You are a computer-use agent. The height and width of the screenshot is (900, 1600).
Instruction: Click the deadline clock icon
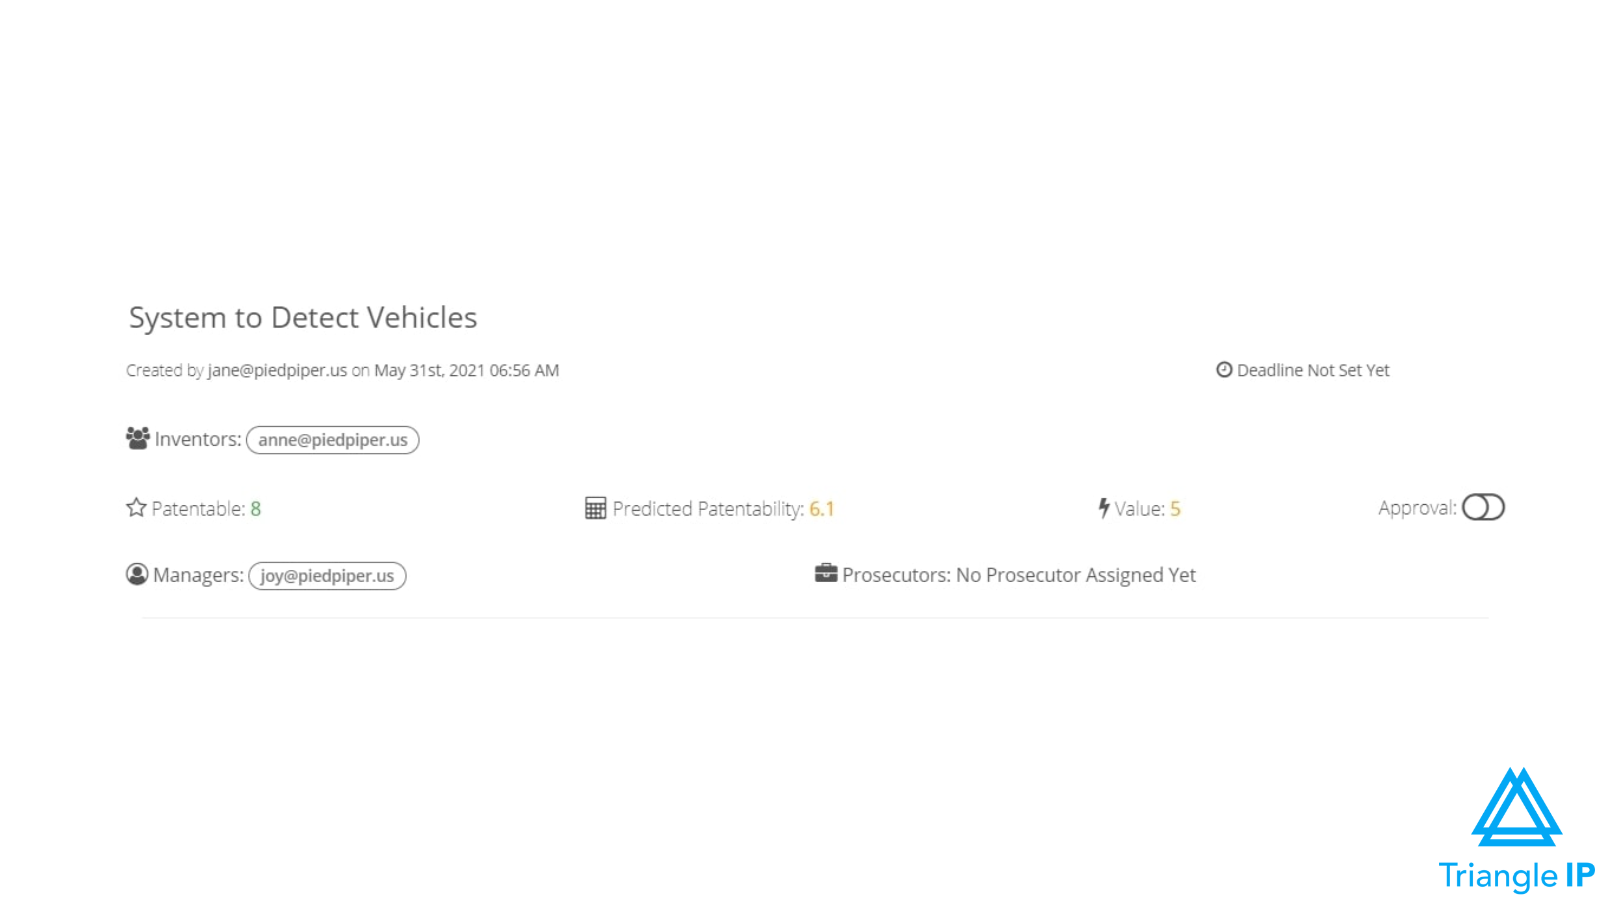tap(1224, 370)
